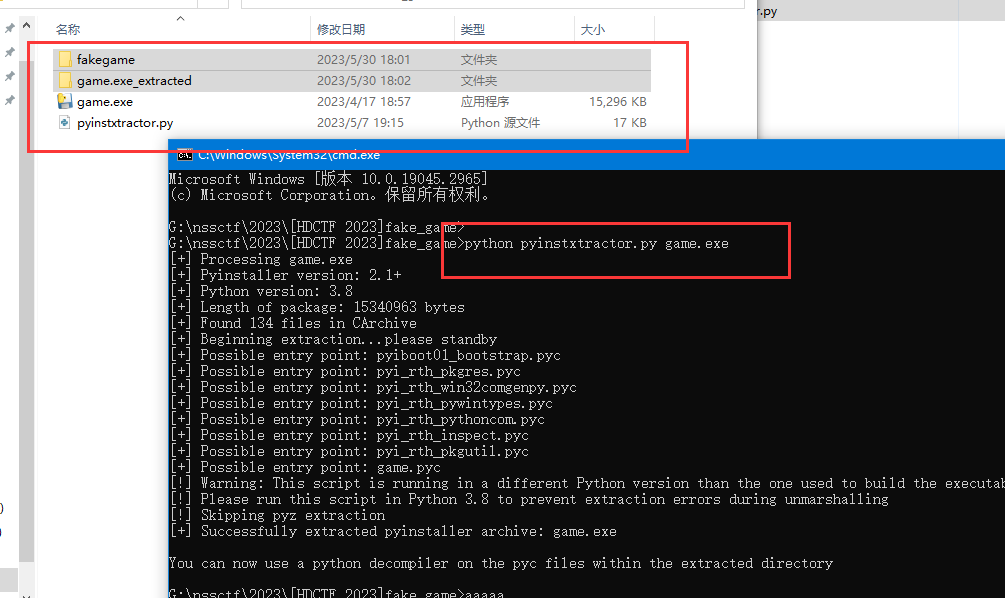Screen dimensions: 1005x598
Task: Click the pyinstxtractor.py Python file icon
Action: [x=65, y=123]
